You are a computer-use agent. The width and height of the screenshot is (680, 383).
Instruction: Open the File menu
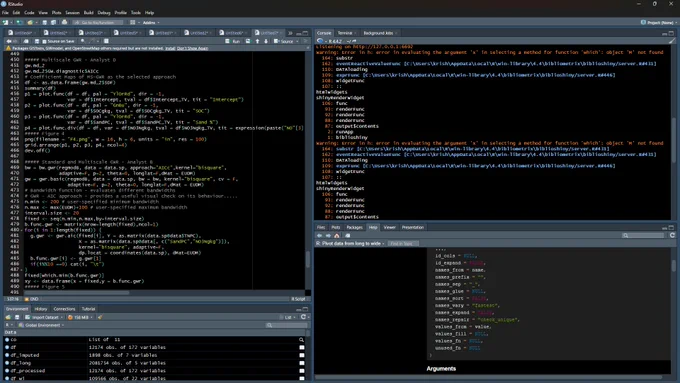pyautogui.click(x=5, y=13)
